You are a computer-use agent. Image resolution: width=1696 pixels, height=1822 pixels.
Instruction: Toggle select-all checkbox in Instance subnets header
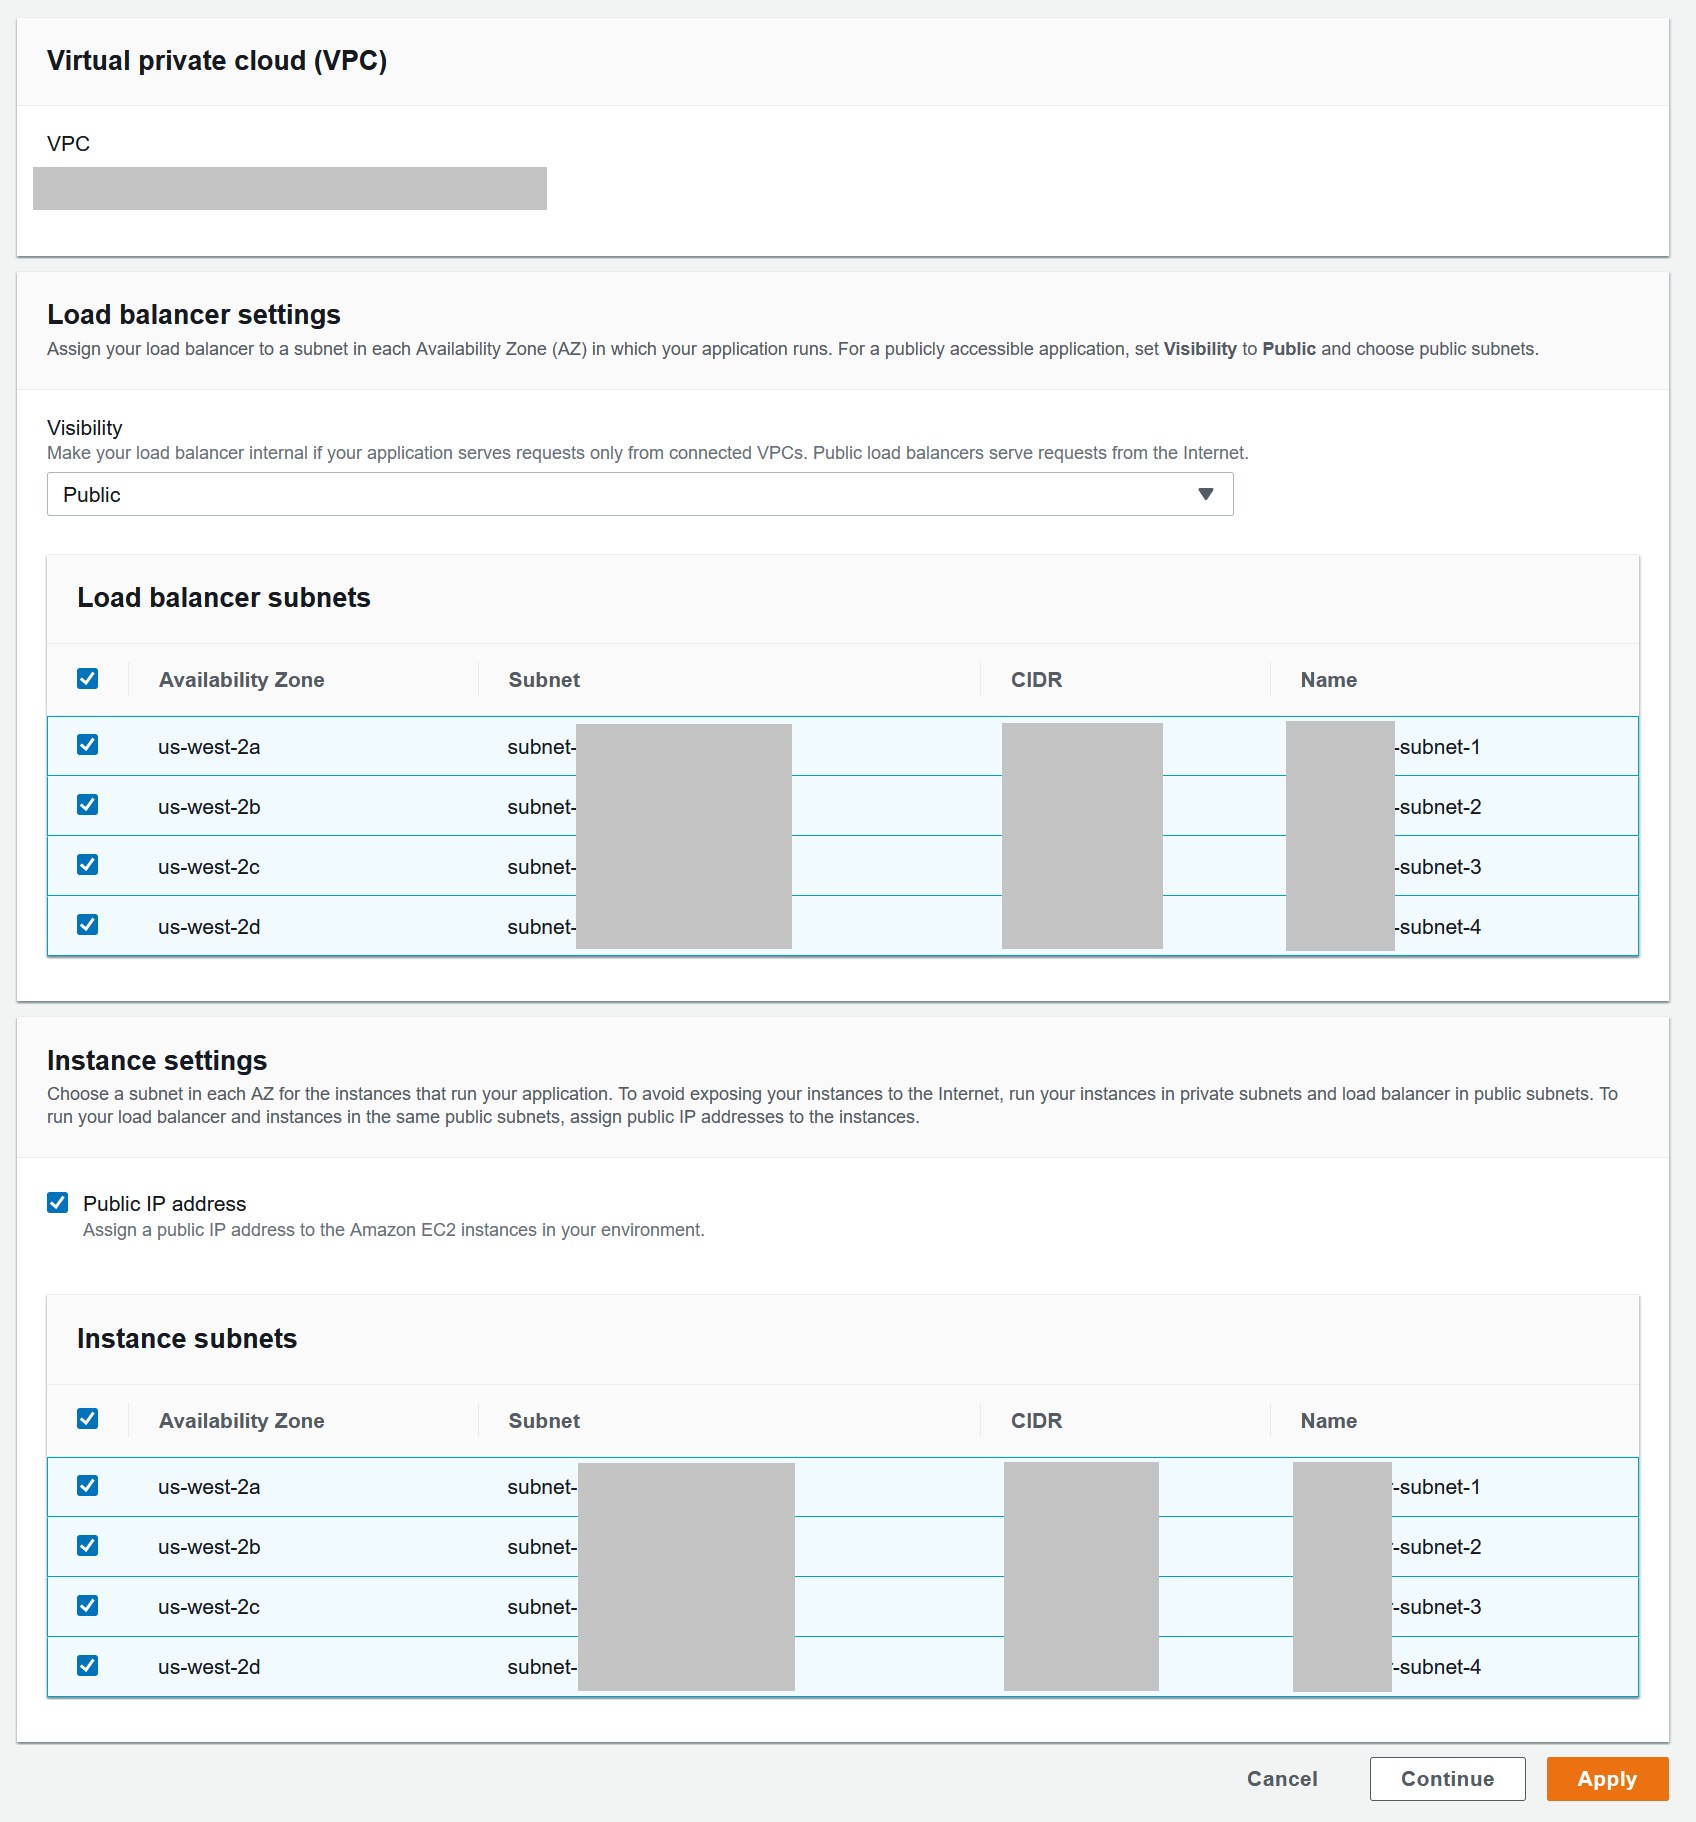click(x=88, y=1419)
